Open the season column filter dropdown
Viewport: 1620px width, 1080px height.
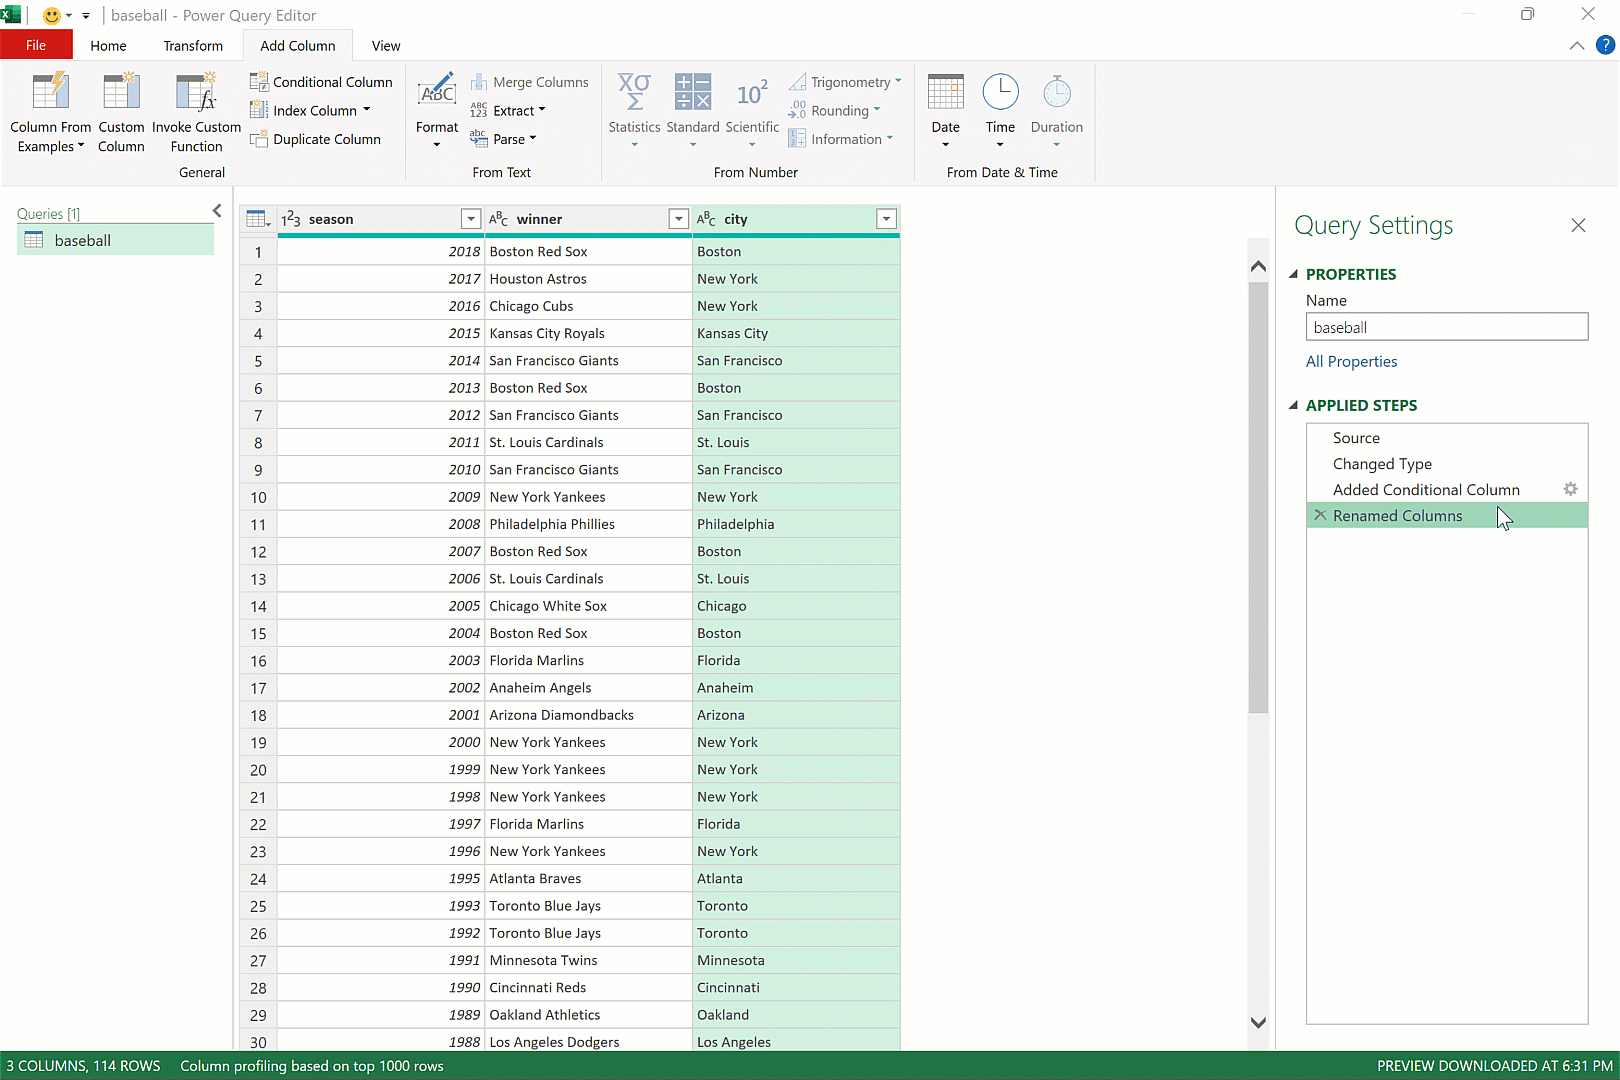[x=470, y=219]
